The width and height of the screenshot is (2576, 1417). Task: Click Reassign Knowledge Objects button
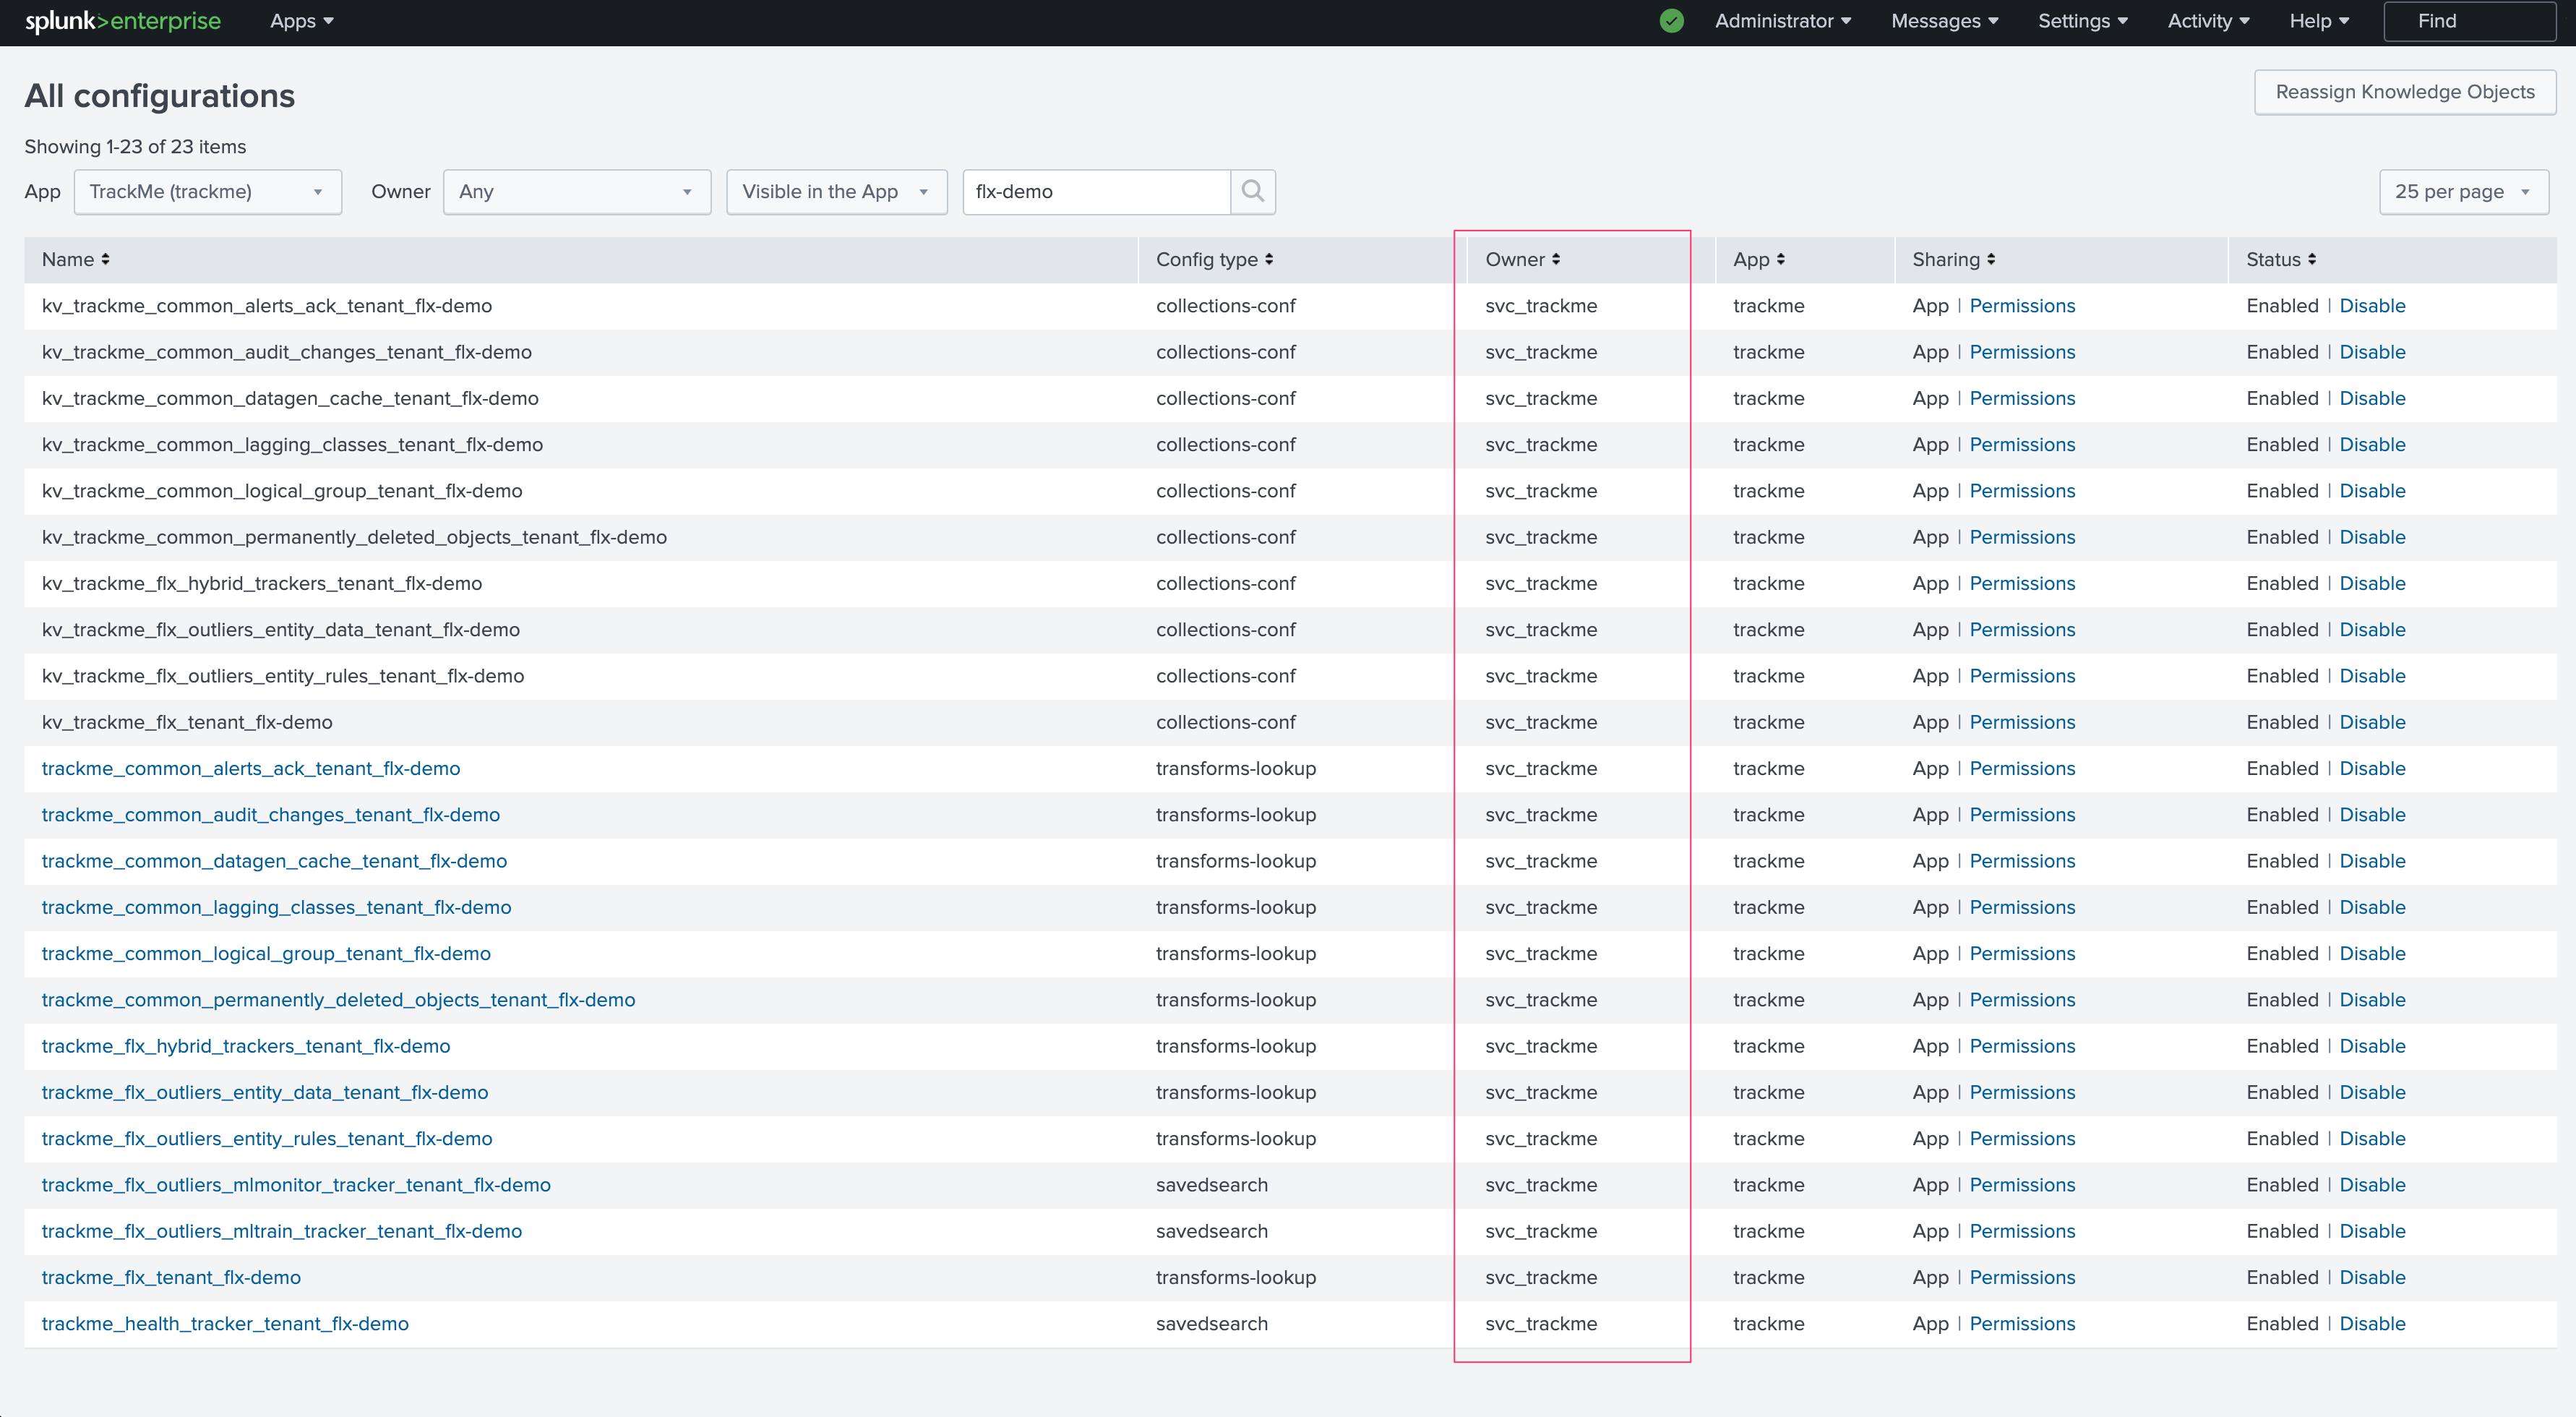pyautogui.click(x=2404, y=92)
